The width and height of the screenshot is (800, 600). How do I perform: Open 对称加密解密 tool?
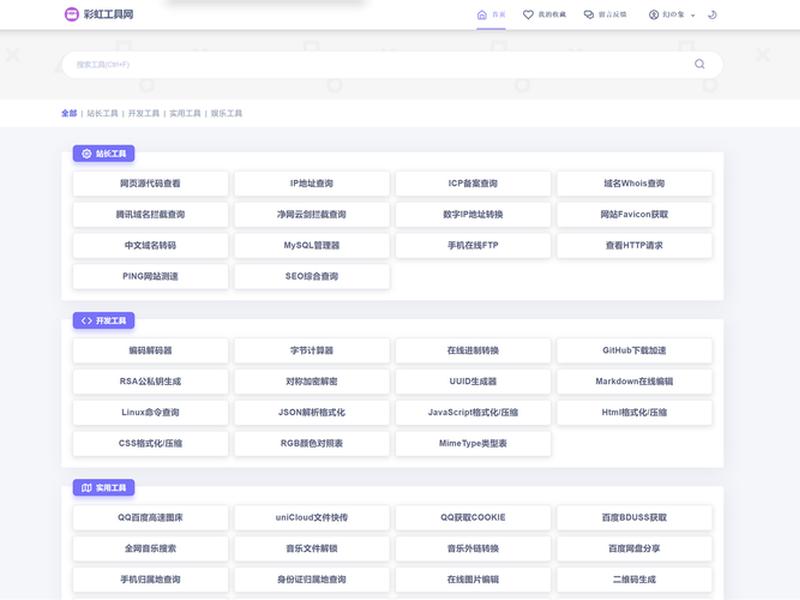pyautogui.click(x=312, y=382)
